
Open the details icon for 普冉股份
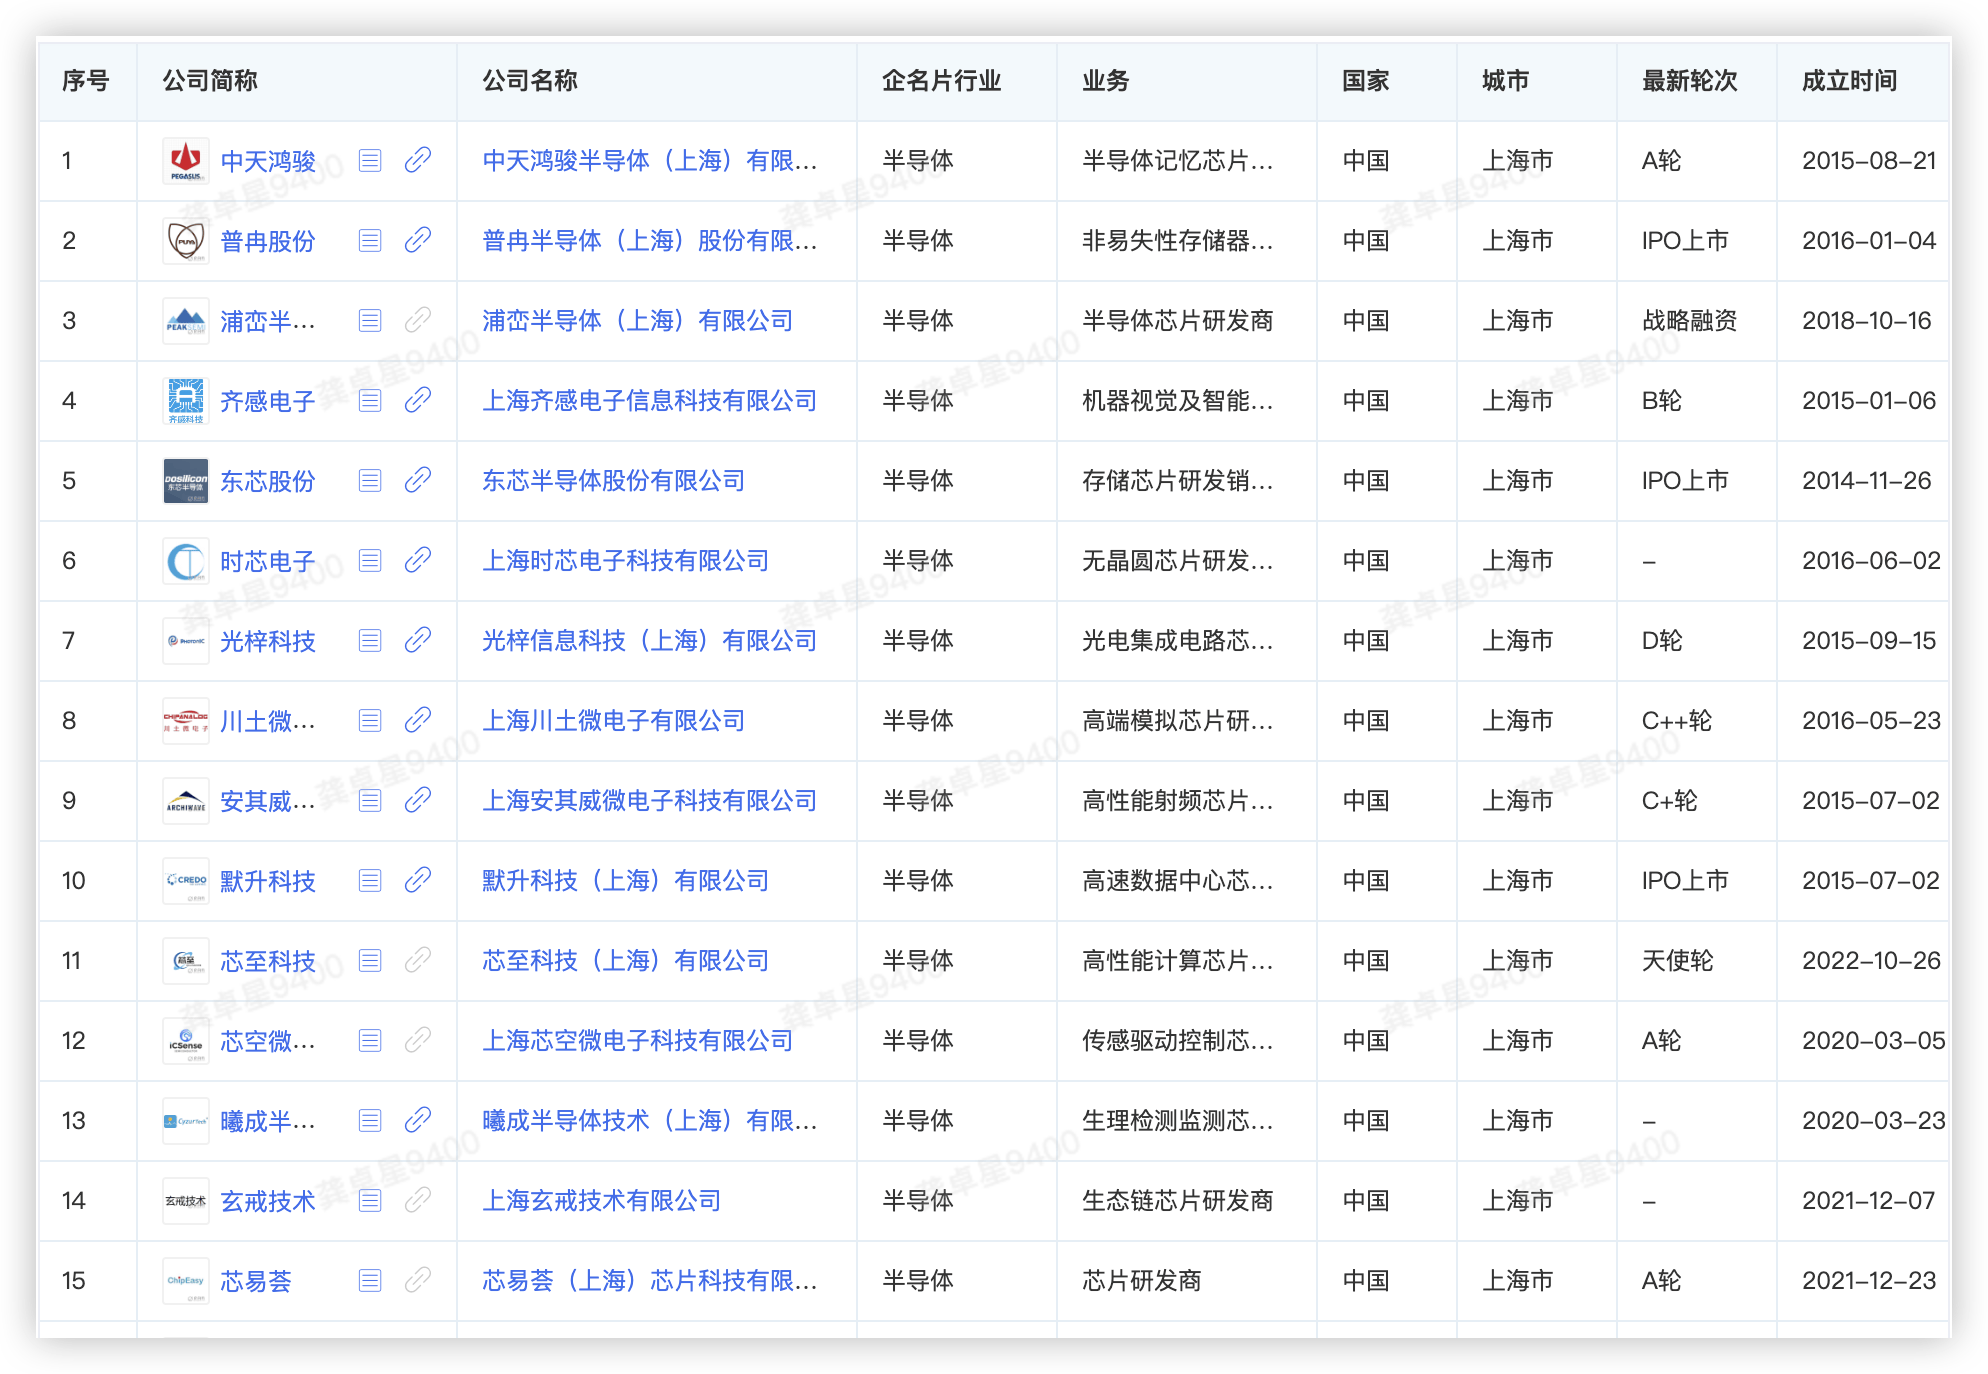(x=370, y=240)
